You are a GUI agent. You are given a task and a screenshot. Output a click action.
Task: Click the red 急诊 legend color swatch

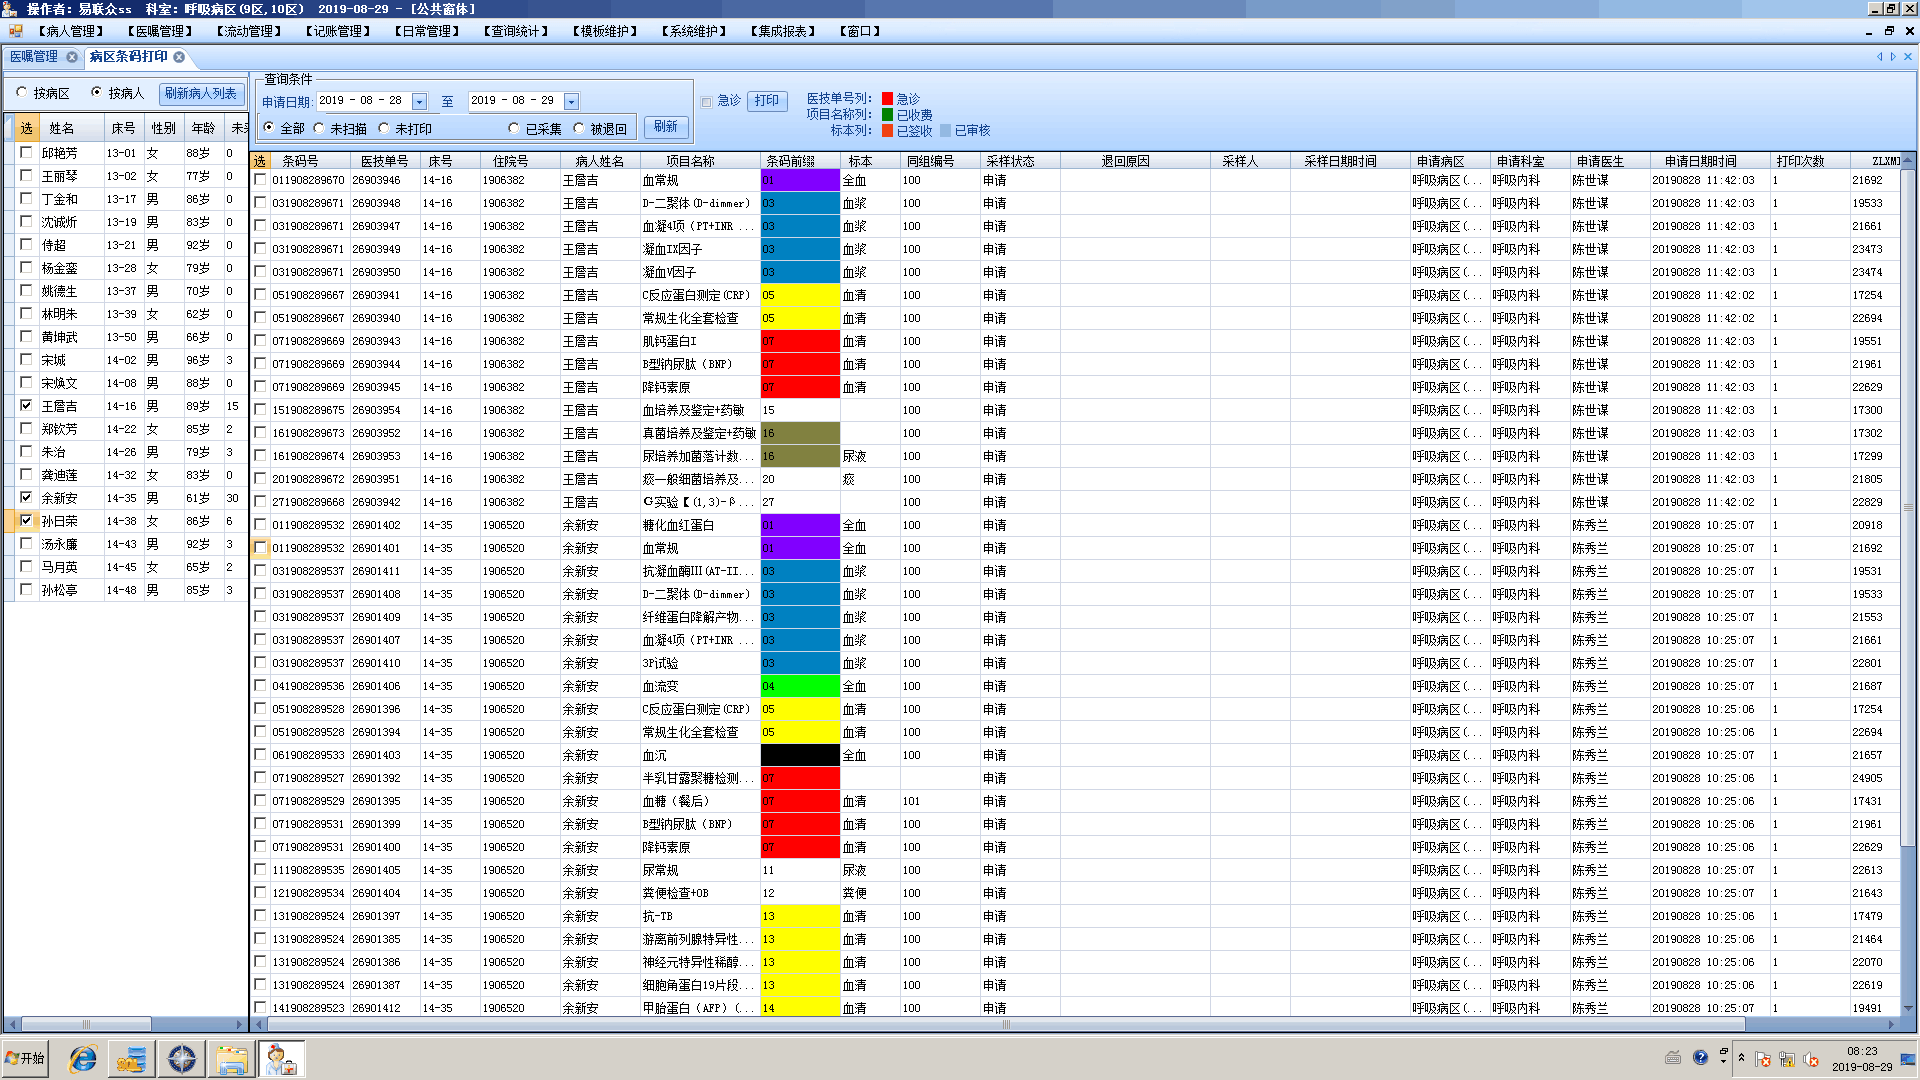(887, 99)
